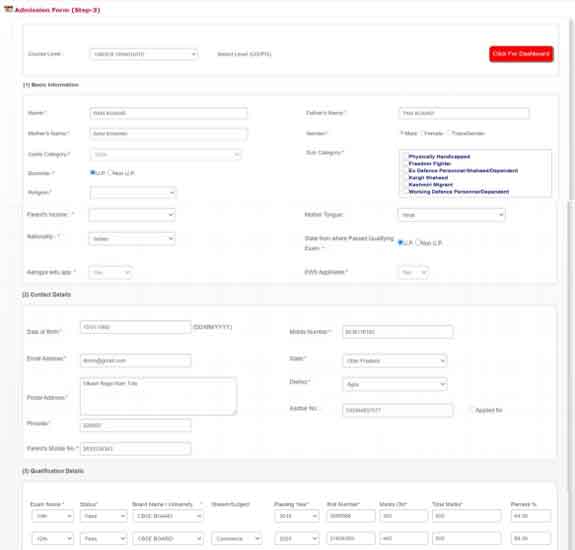Open the 10th row Status dropdown
Viewport: 575px width, 550px height.
coord(104,516)
